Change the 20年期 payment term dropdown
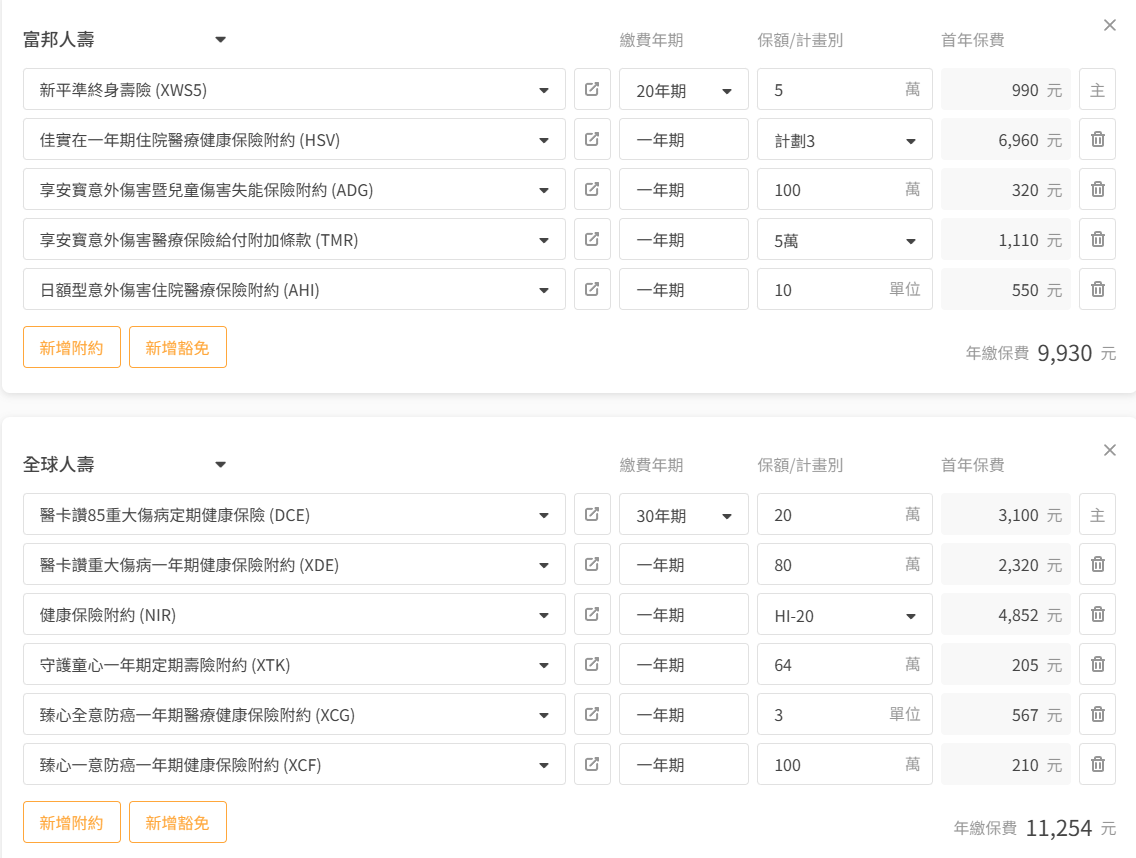The width and height of the screenshot is (1136, 858). (x=684, y=90)
